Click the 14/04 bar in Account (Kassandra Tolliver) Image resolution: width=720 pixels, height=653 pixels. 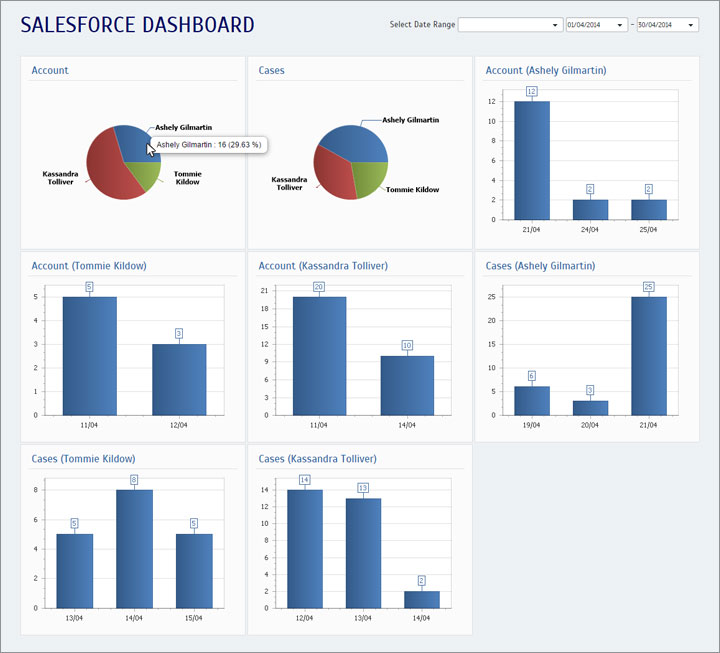point(407,386)
